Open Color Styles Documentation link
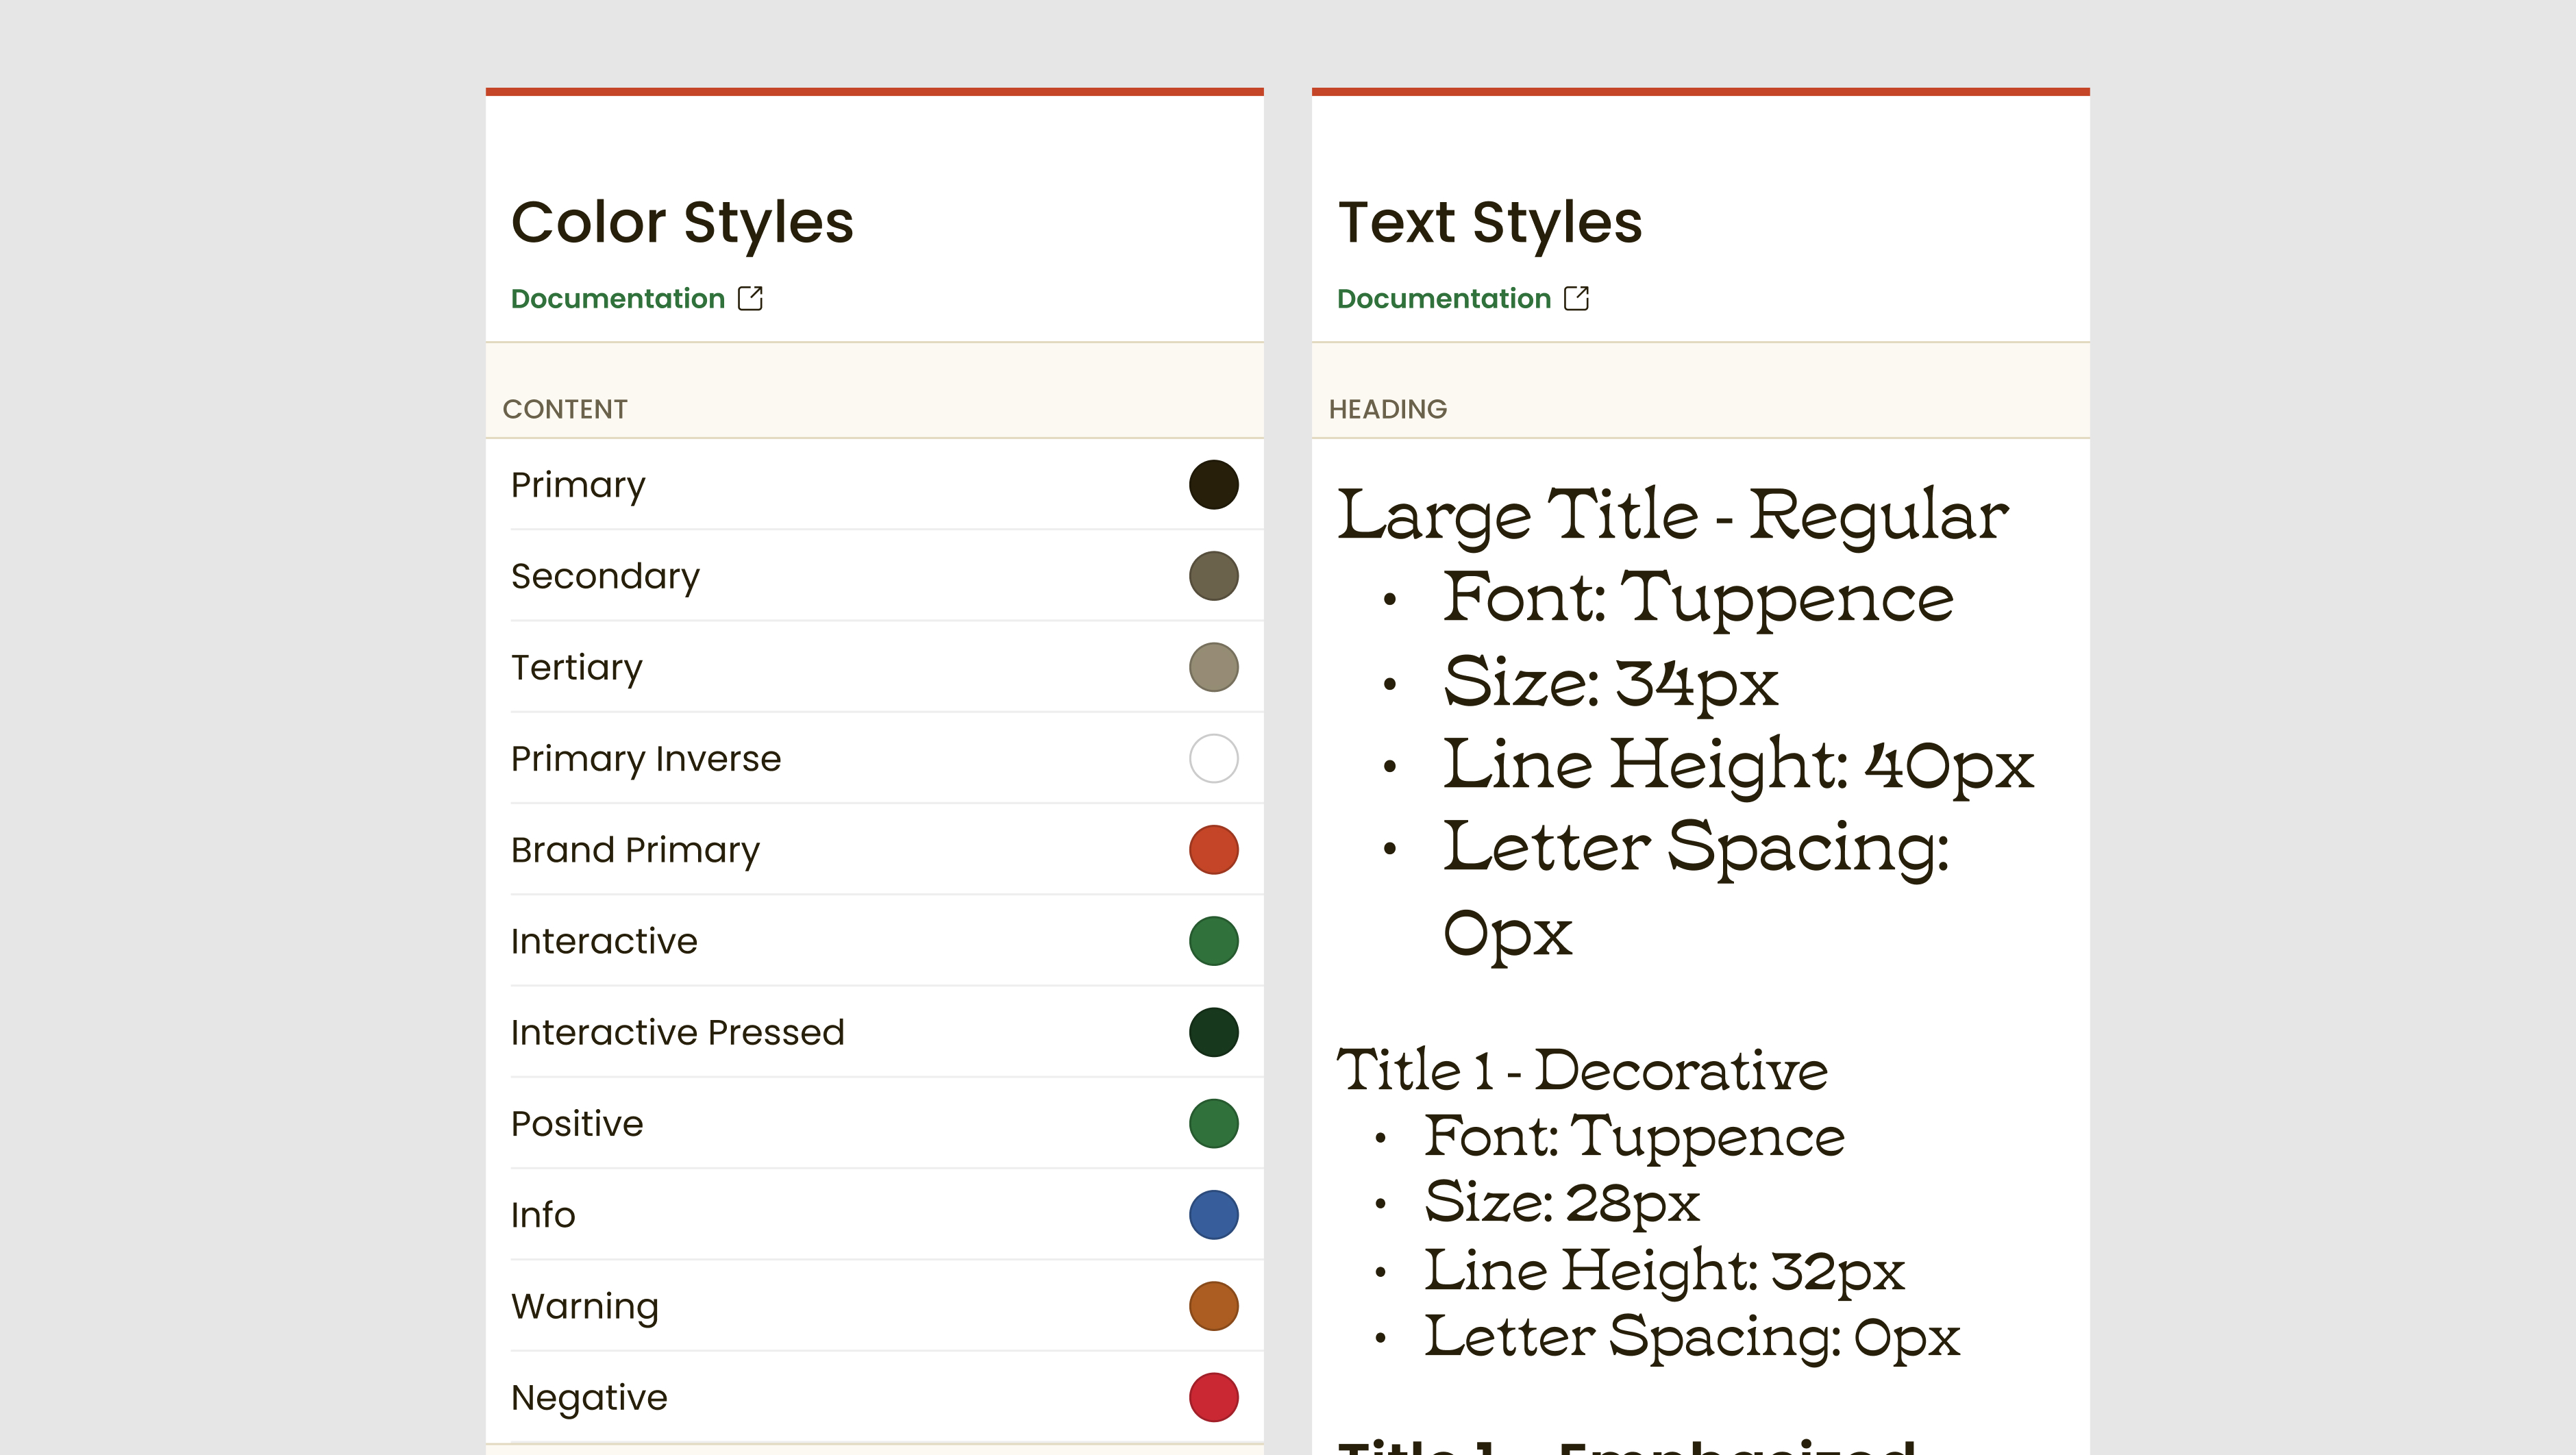2576x1455 pixels. click(617, 298)
